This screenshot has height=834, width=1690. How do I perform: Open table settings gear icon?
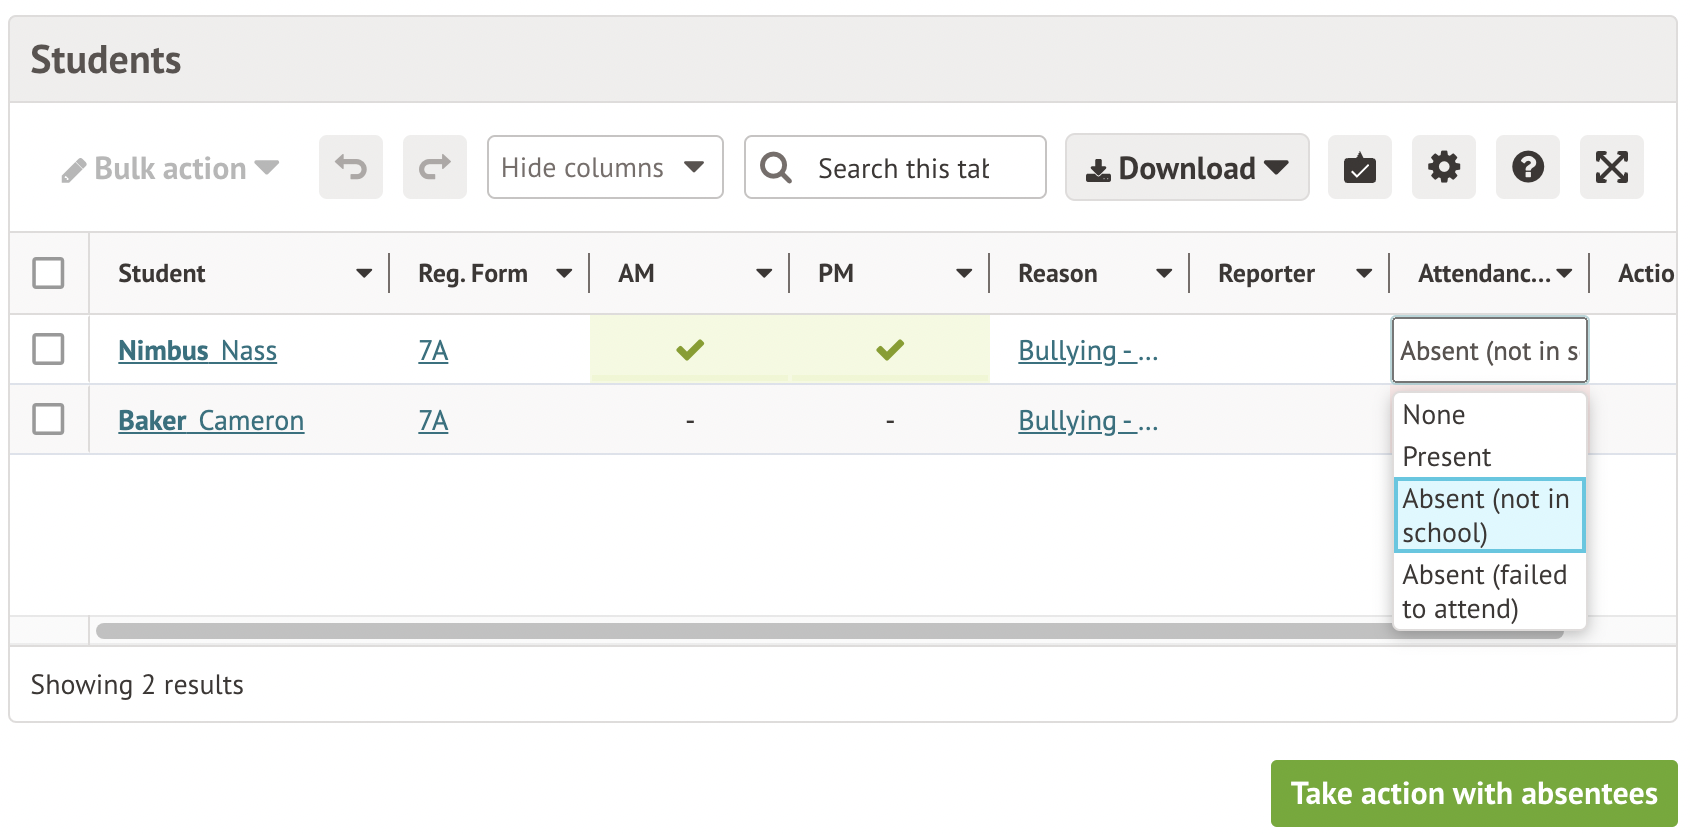pos(1443,167)
